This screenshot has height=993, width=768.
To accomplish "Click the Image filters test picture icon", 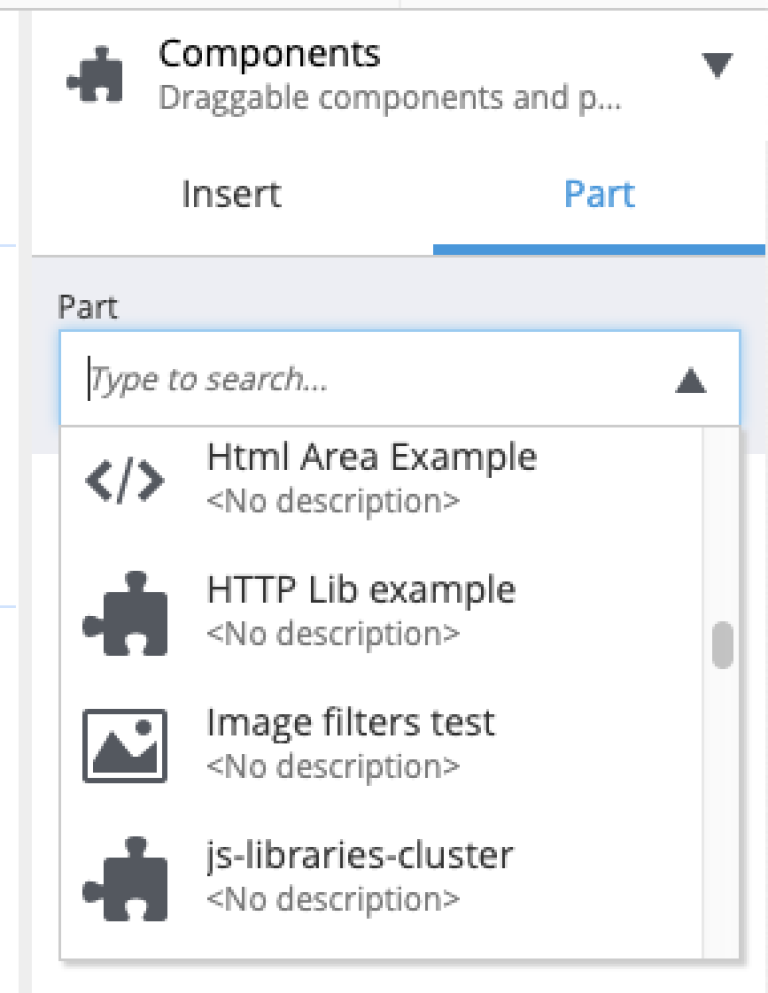I will (125, 746).
